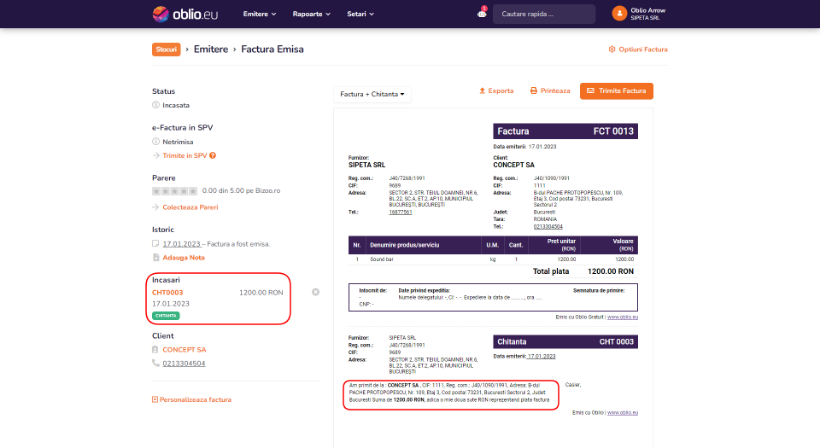820x448 pixels.
Task: Click the Netrimisa info icon
Action: (155, 142)
